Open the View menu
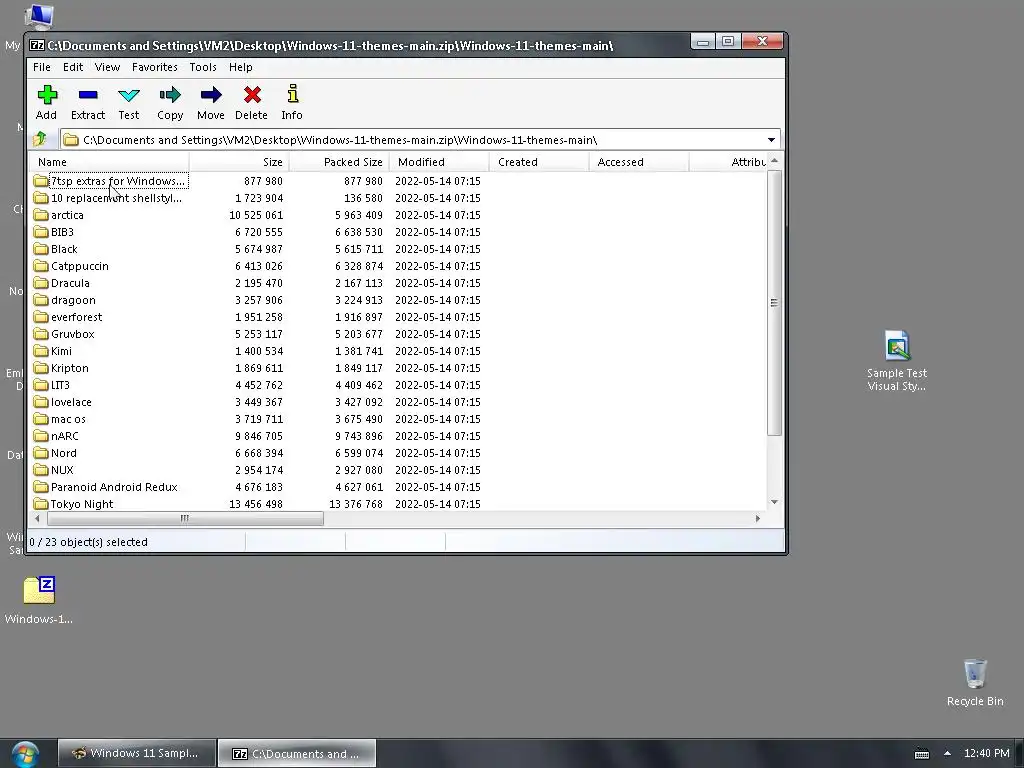This screenshot has width=1024, height=768. [107, 67]
